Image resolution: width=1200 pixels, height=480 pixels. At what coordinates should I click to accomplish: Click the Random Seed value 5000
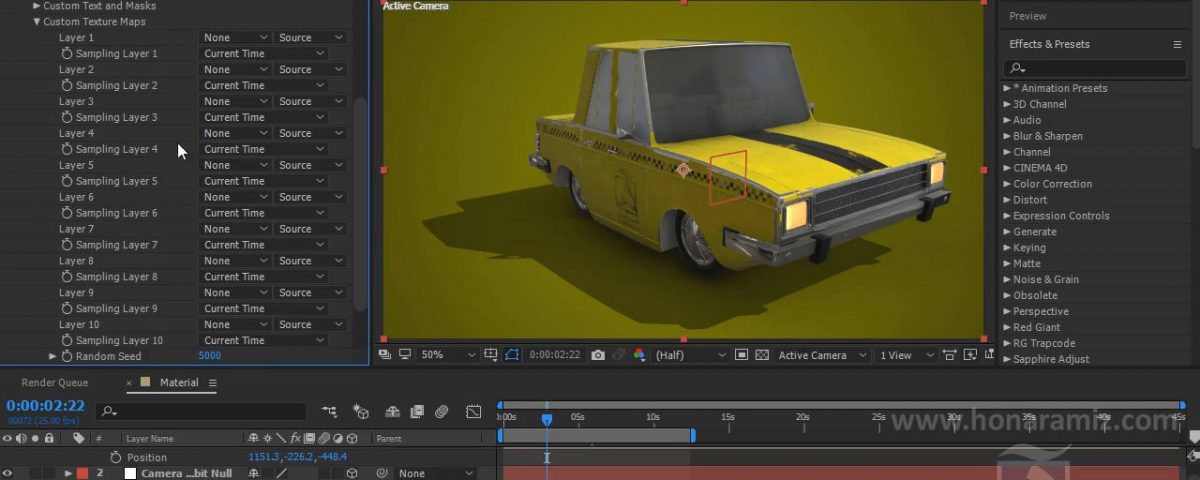coord(210,356)
